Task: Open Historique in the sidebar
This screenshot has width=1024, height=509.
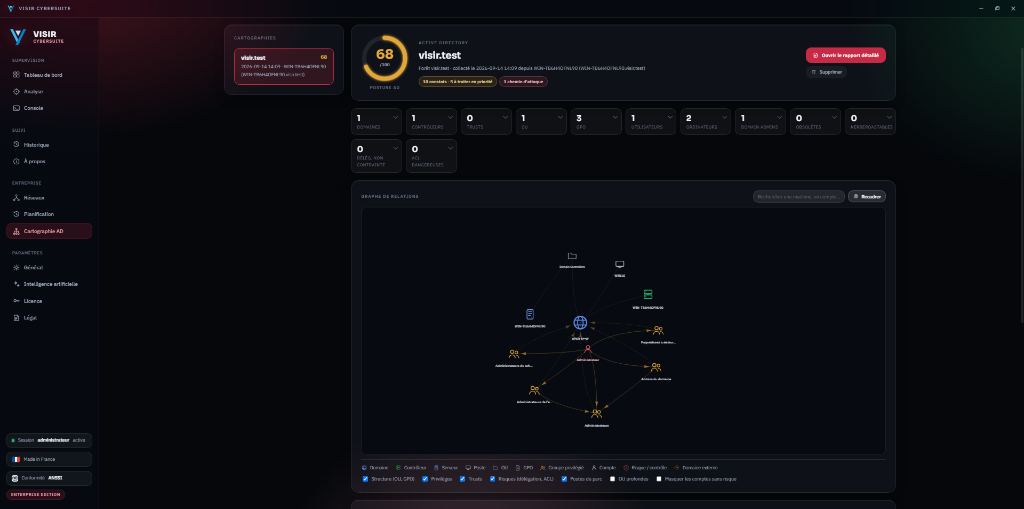Action: pyautogui.click(x=48, y=144)
